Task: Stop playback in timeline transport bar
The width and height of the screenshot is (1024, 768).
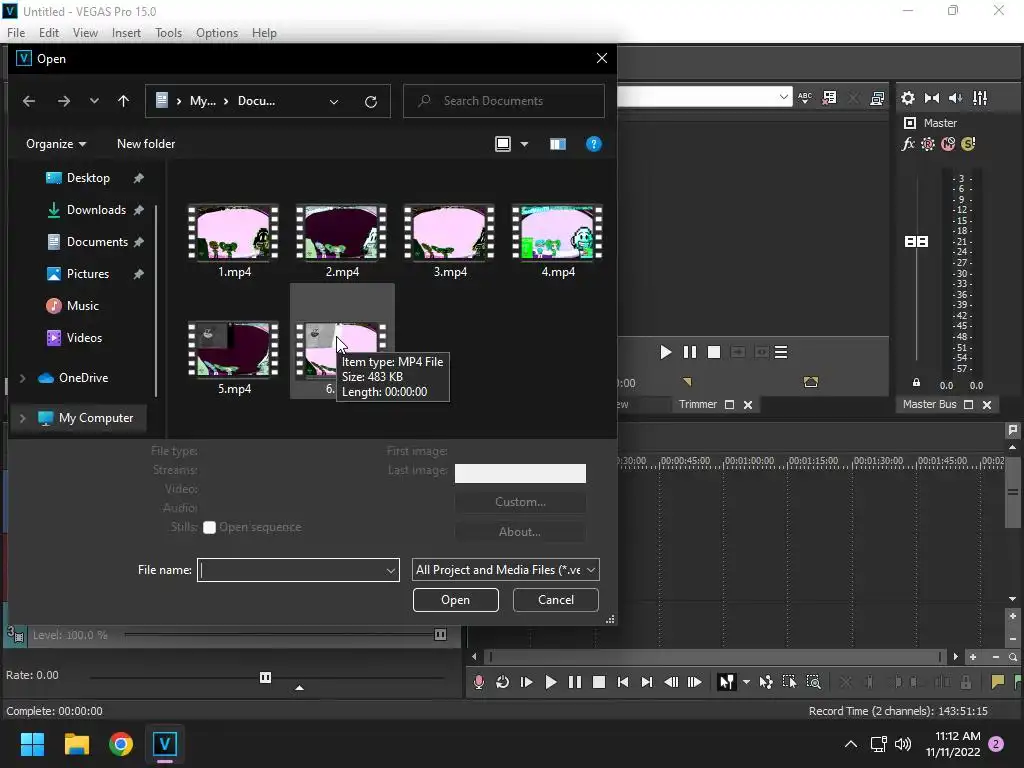Action: pyautogui.click(x=598, y=682)
